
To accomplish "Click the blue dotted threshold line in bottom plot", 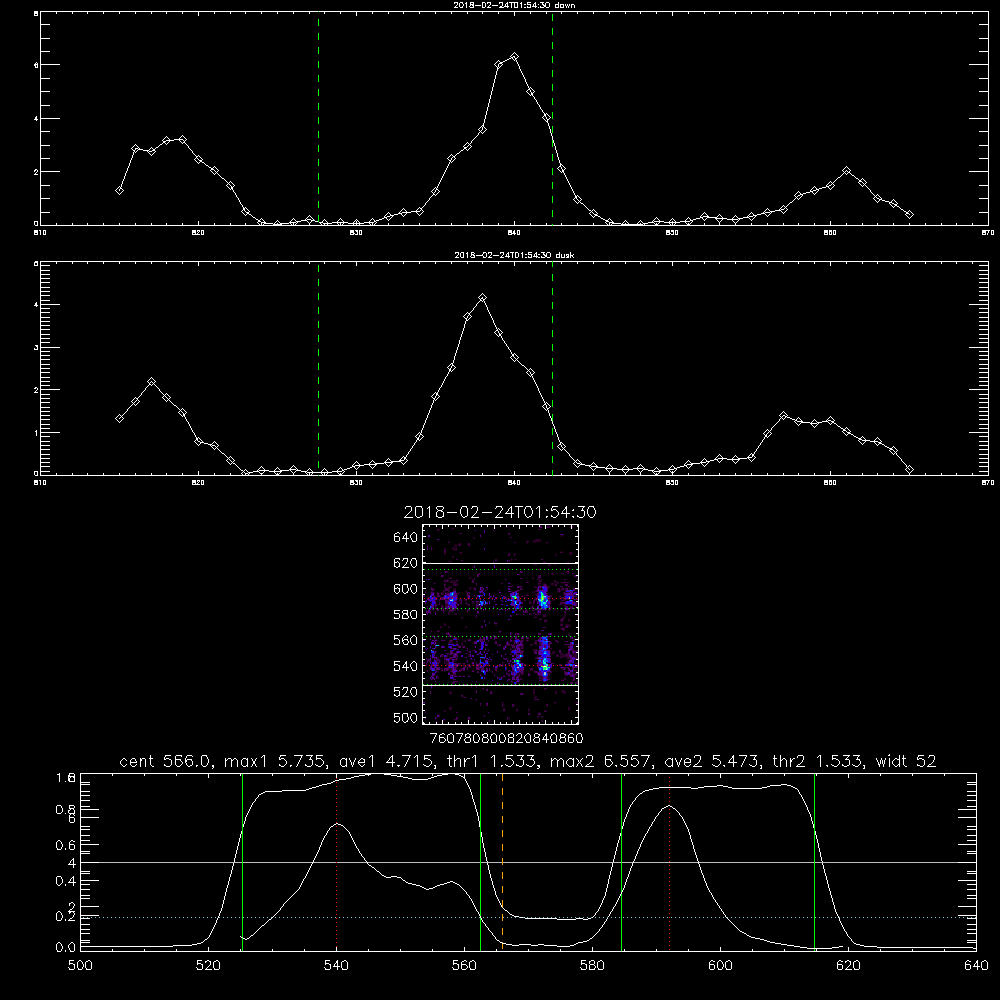I will pyautogui.click(x=528, y=917).
